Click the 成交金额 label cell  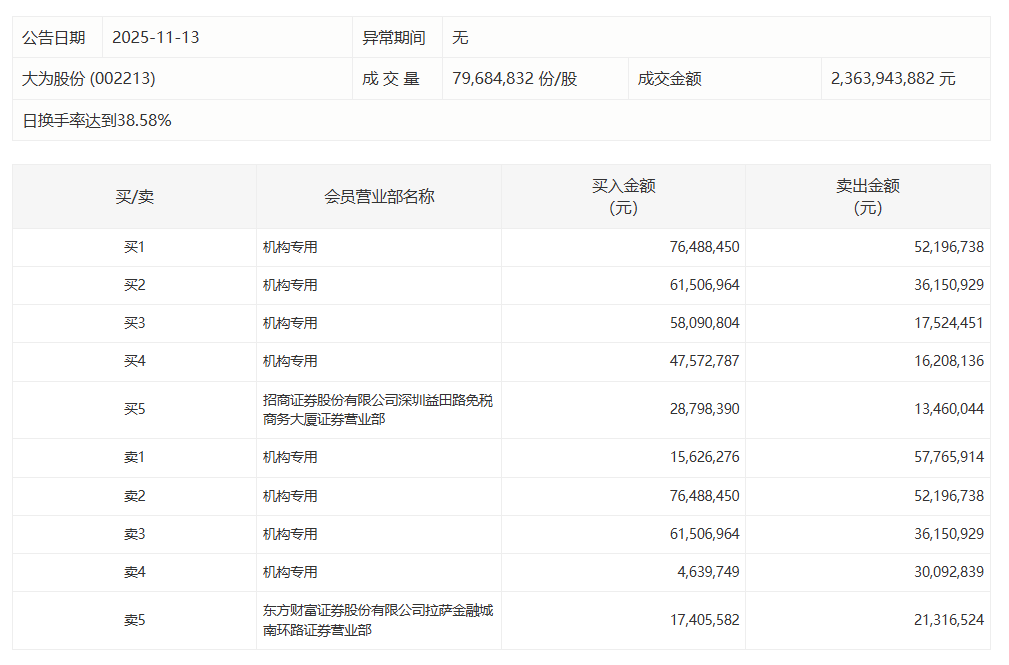[670, 79]
